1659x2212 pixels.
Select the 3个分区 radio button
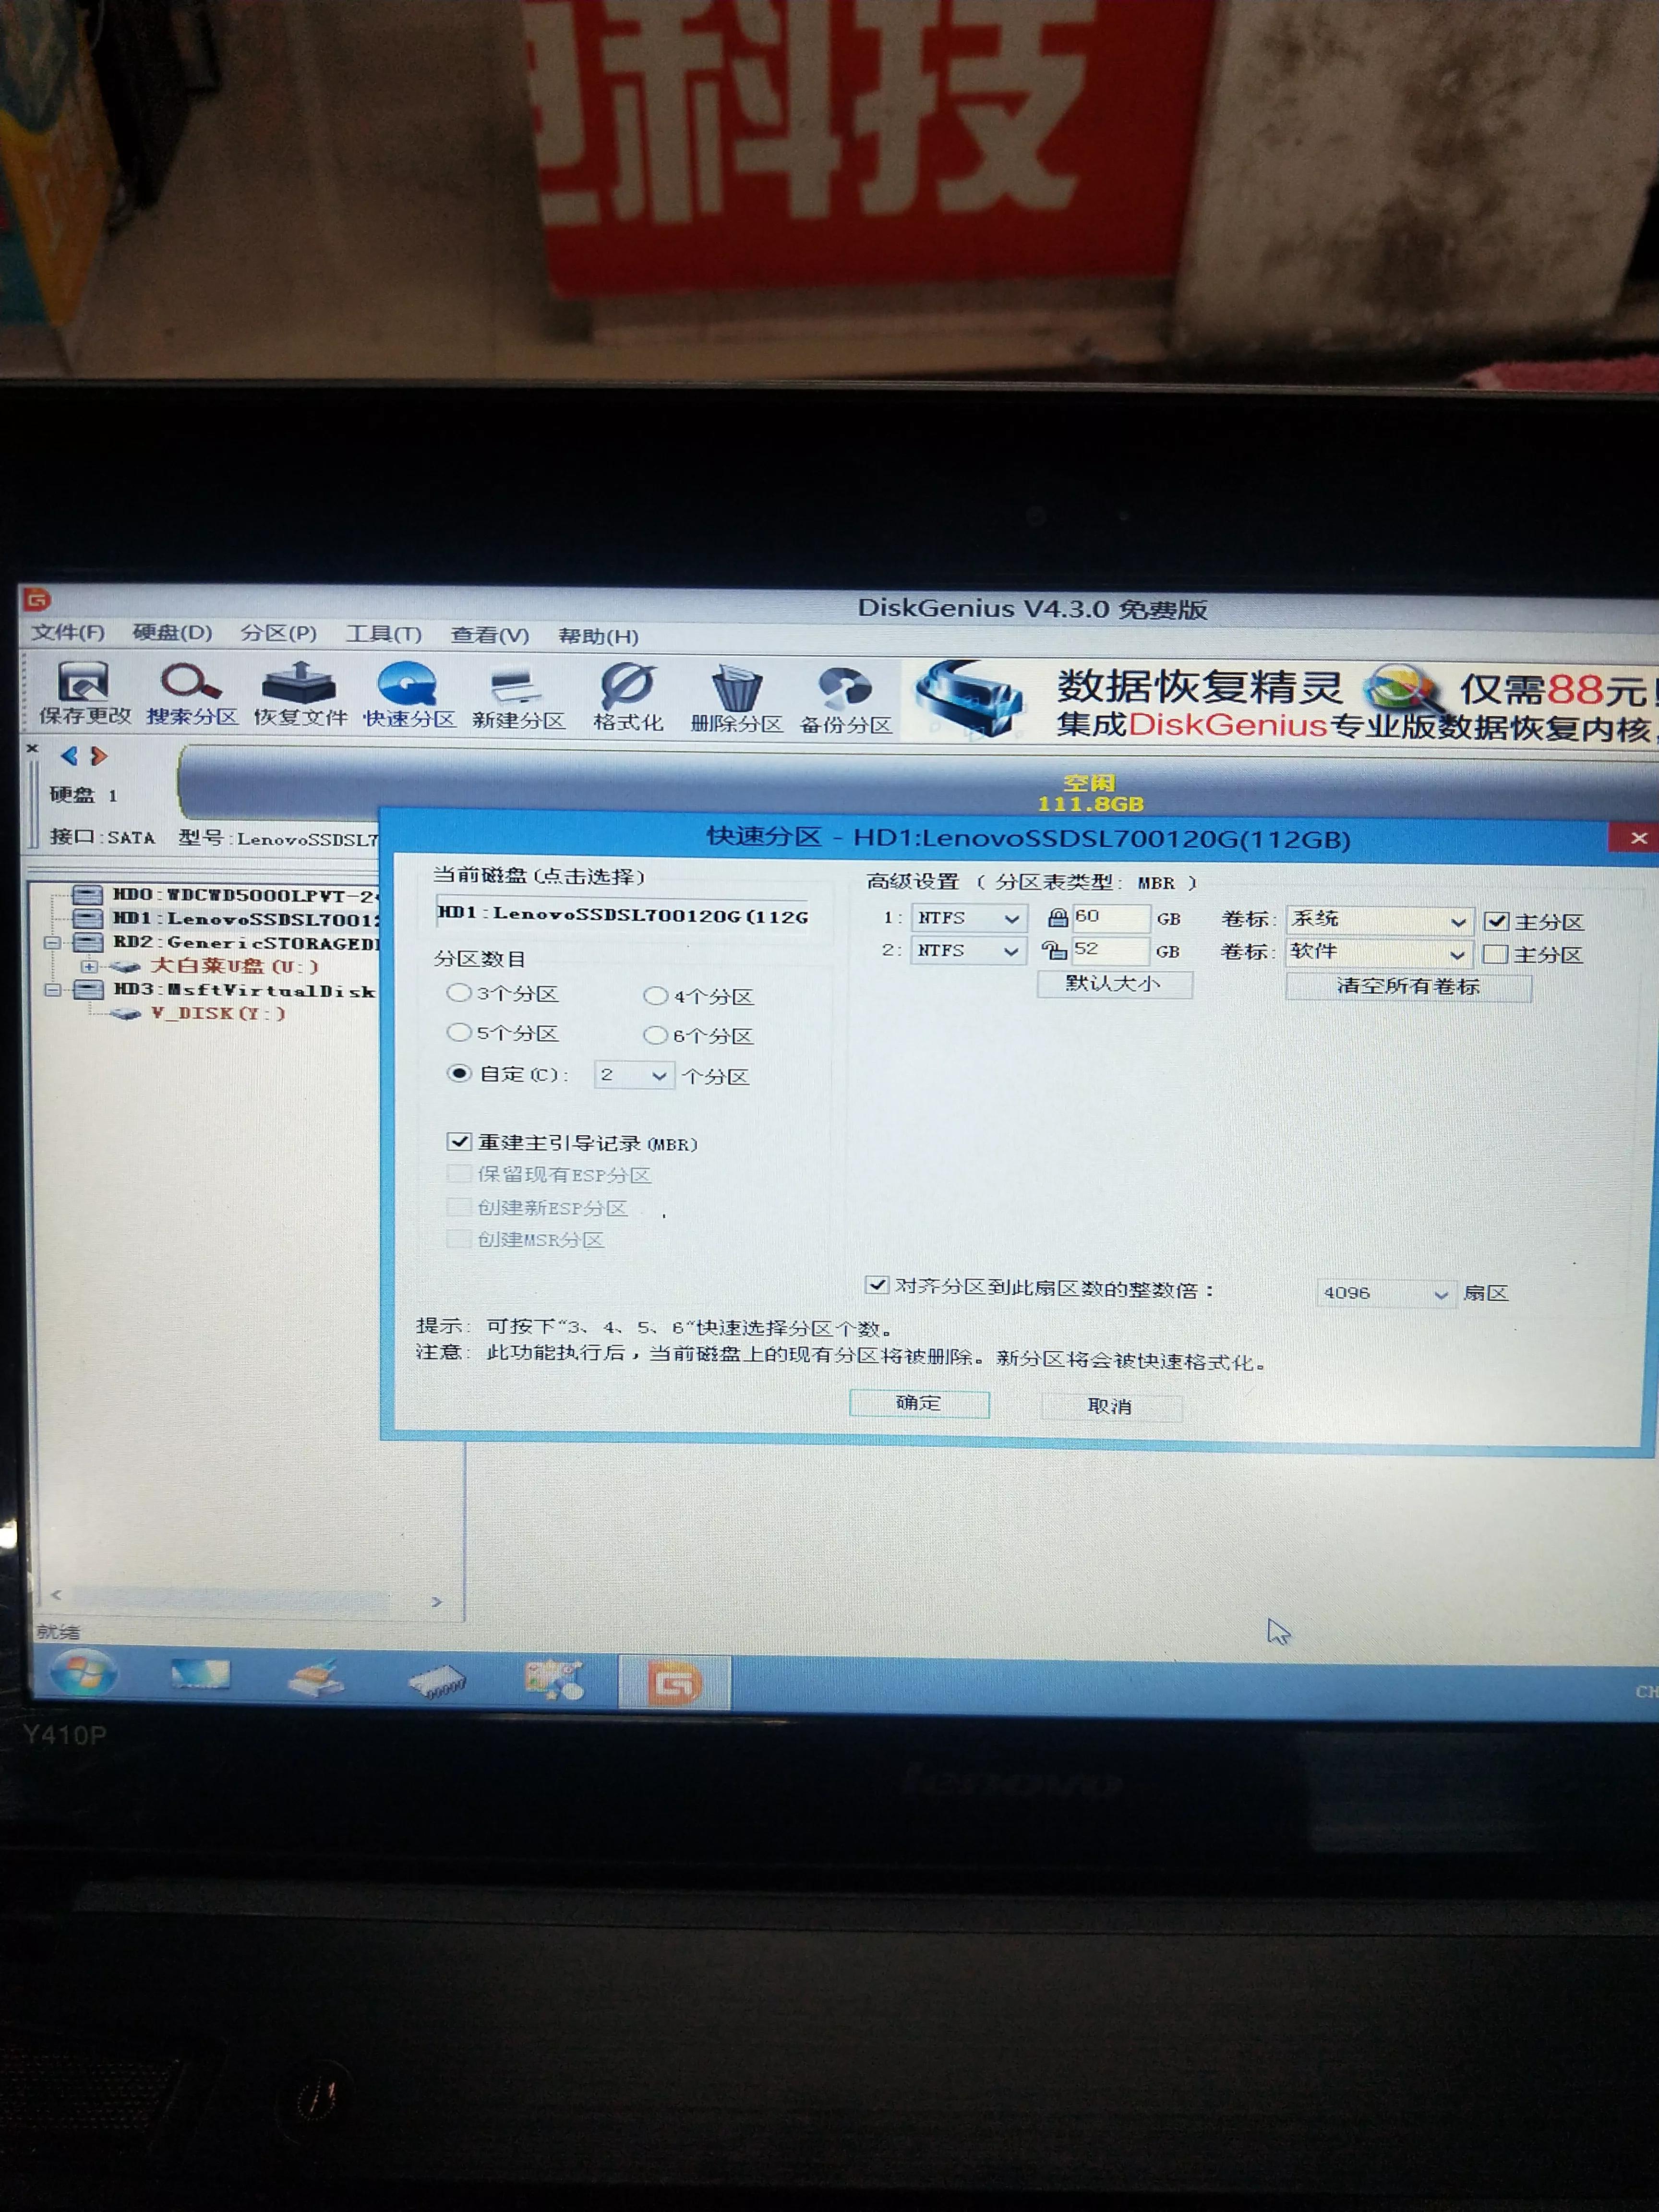point(460,993)
